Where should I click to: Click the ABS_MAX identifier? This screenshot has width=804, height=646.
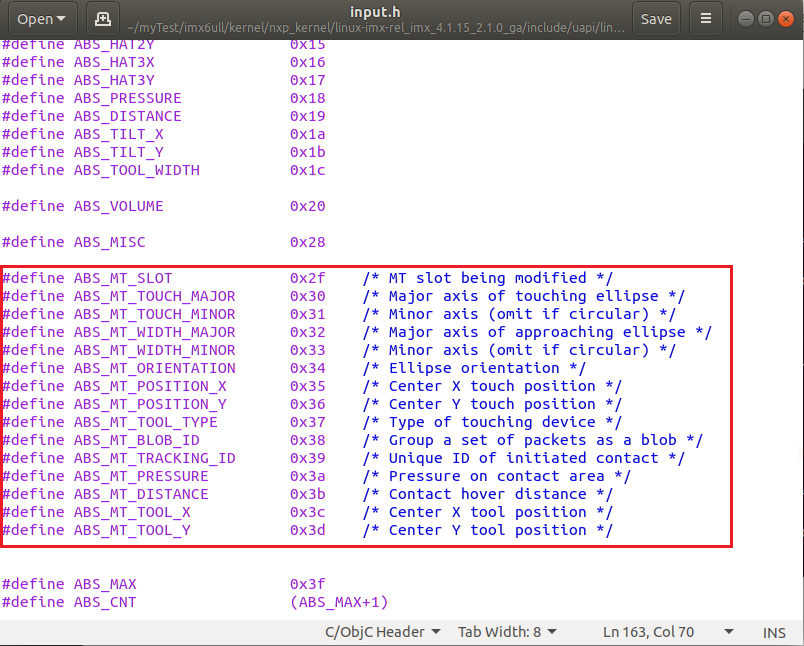[x=105, y=584]
